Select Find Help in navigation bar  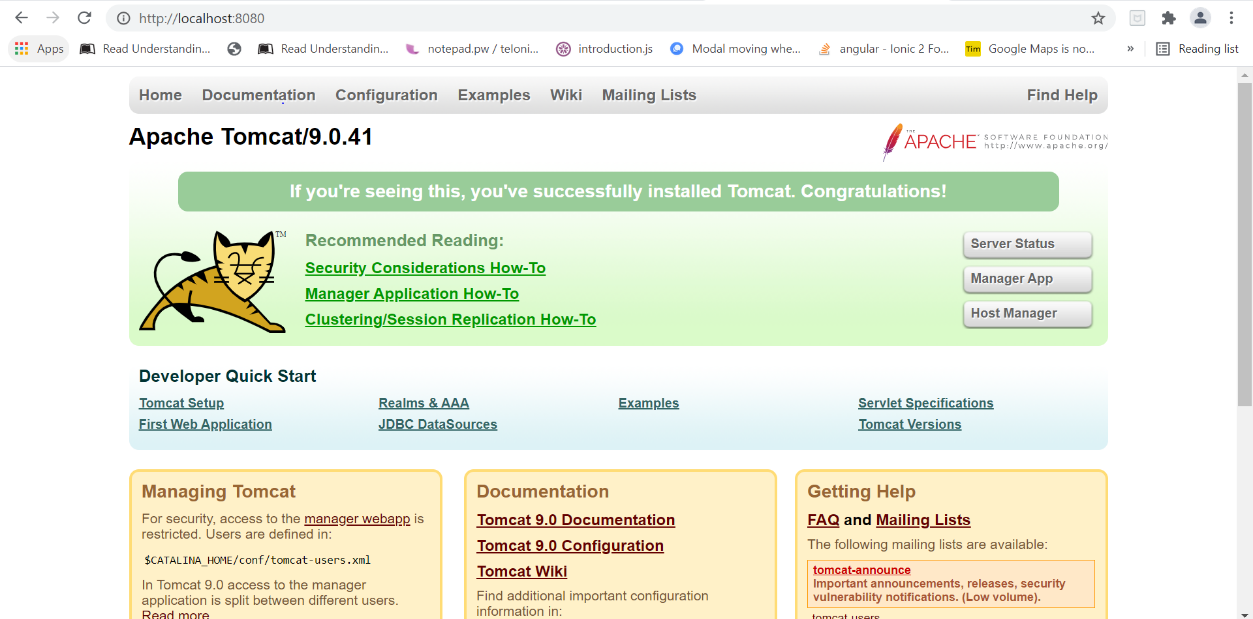click(x=1061, y=95)
